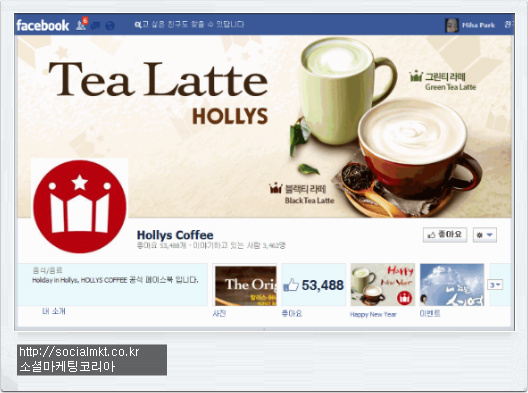The height and width of the screenshot is (393, 528).
Task: Open friend requests icon with red badge
Action: pos(81,24)
